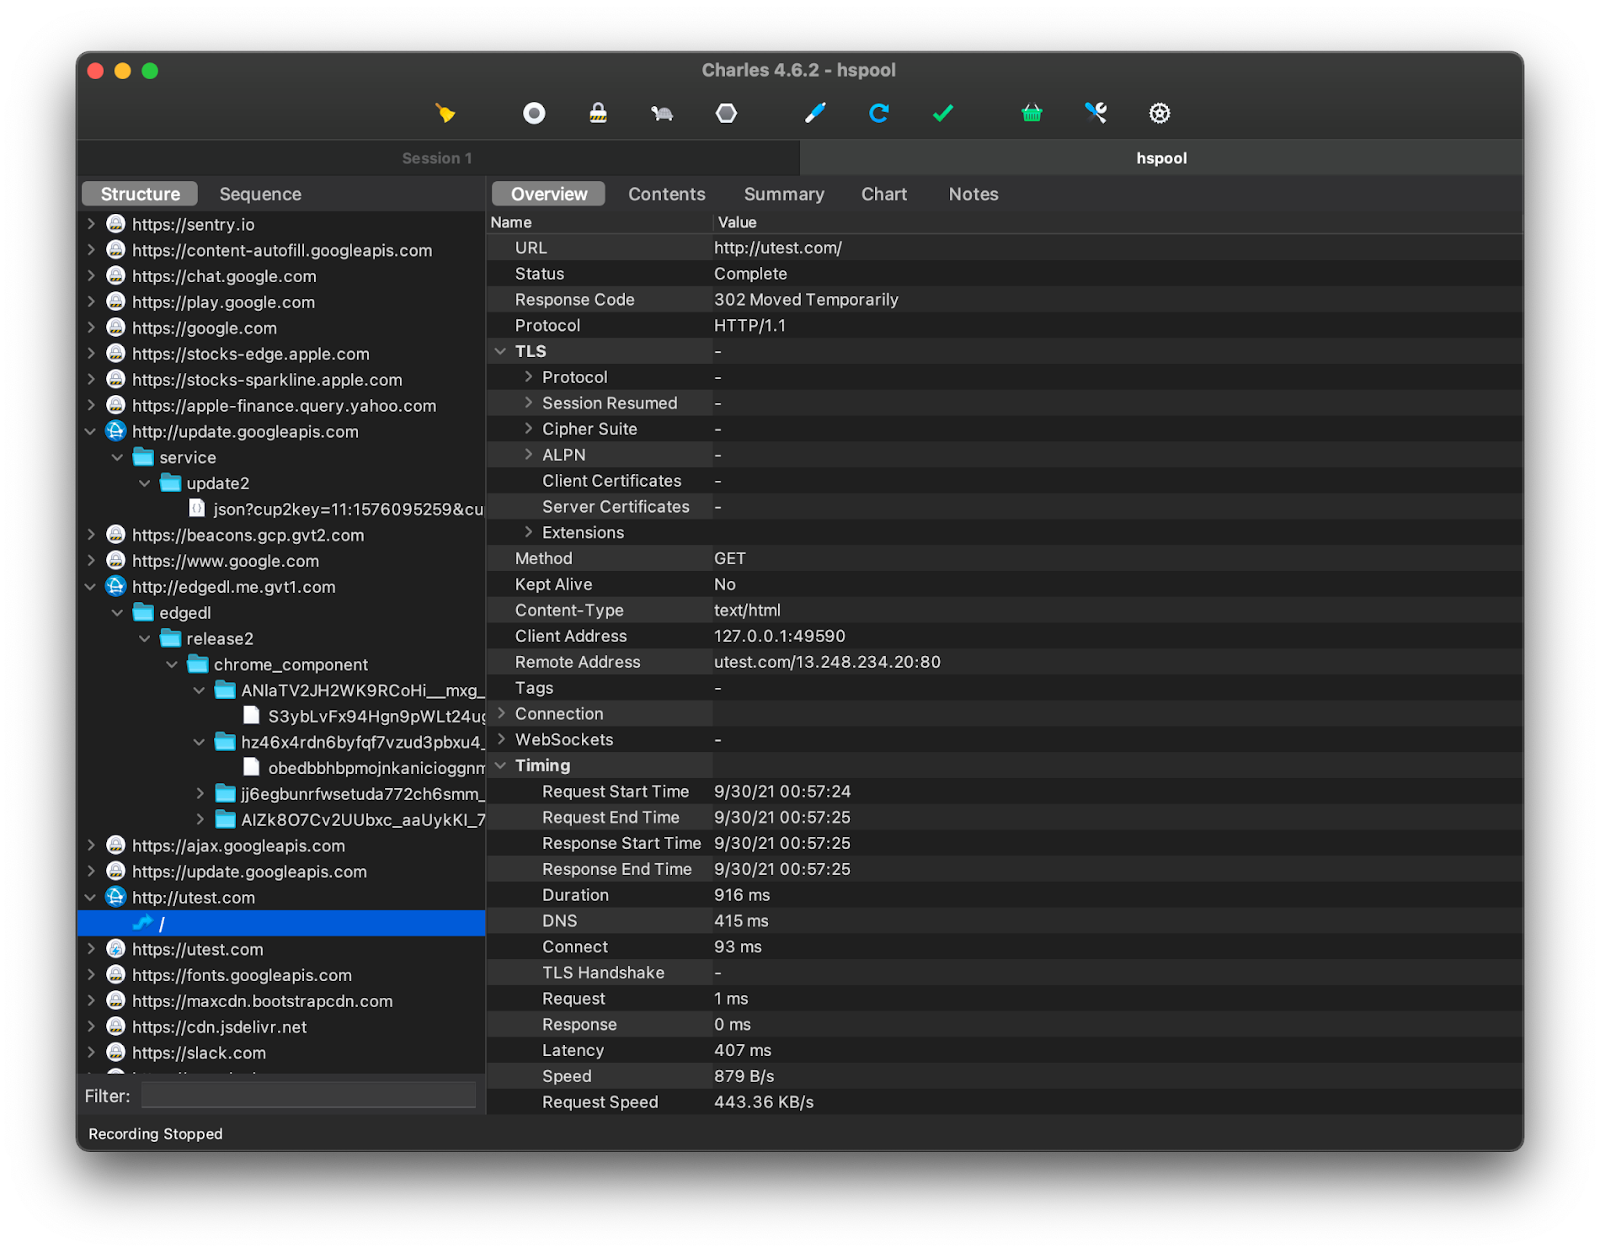Collapse the TLS section
The image size is (1600, 1252).
pyautogui.click(x=500, y=351)
